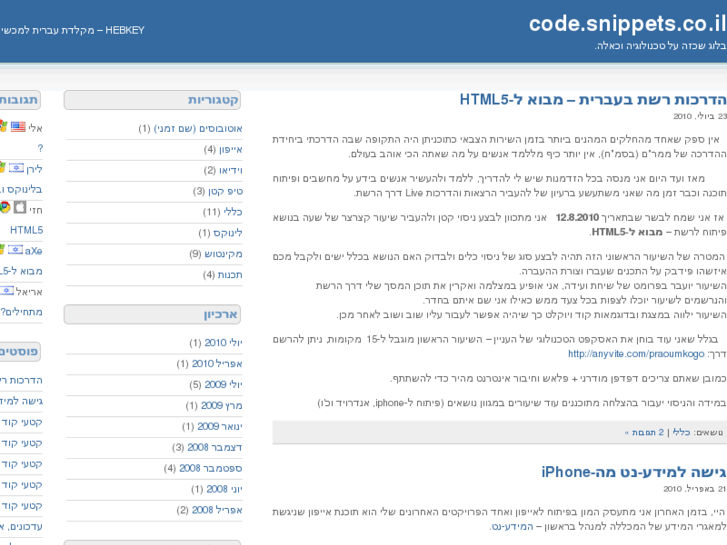
Task: Open the HTML5 comment link
Action: pos(26,230)
